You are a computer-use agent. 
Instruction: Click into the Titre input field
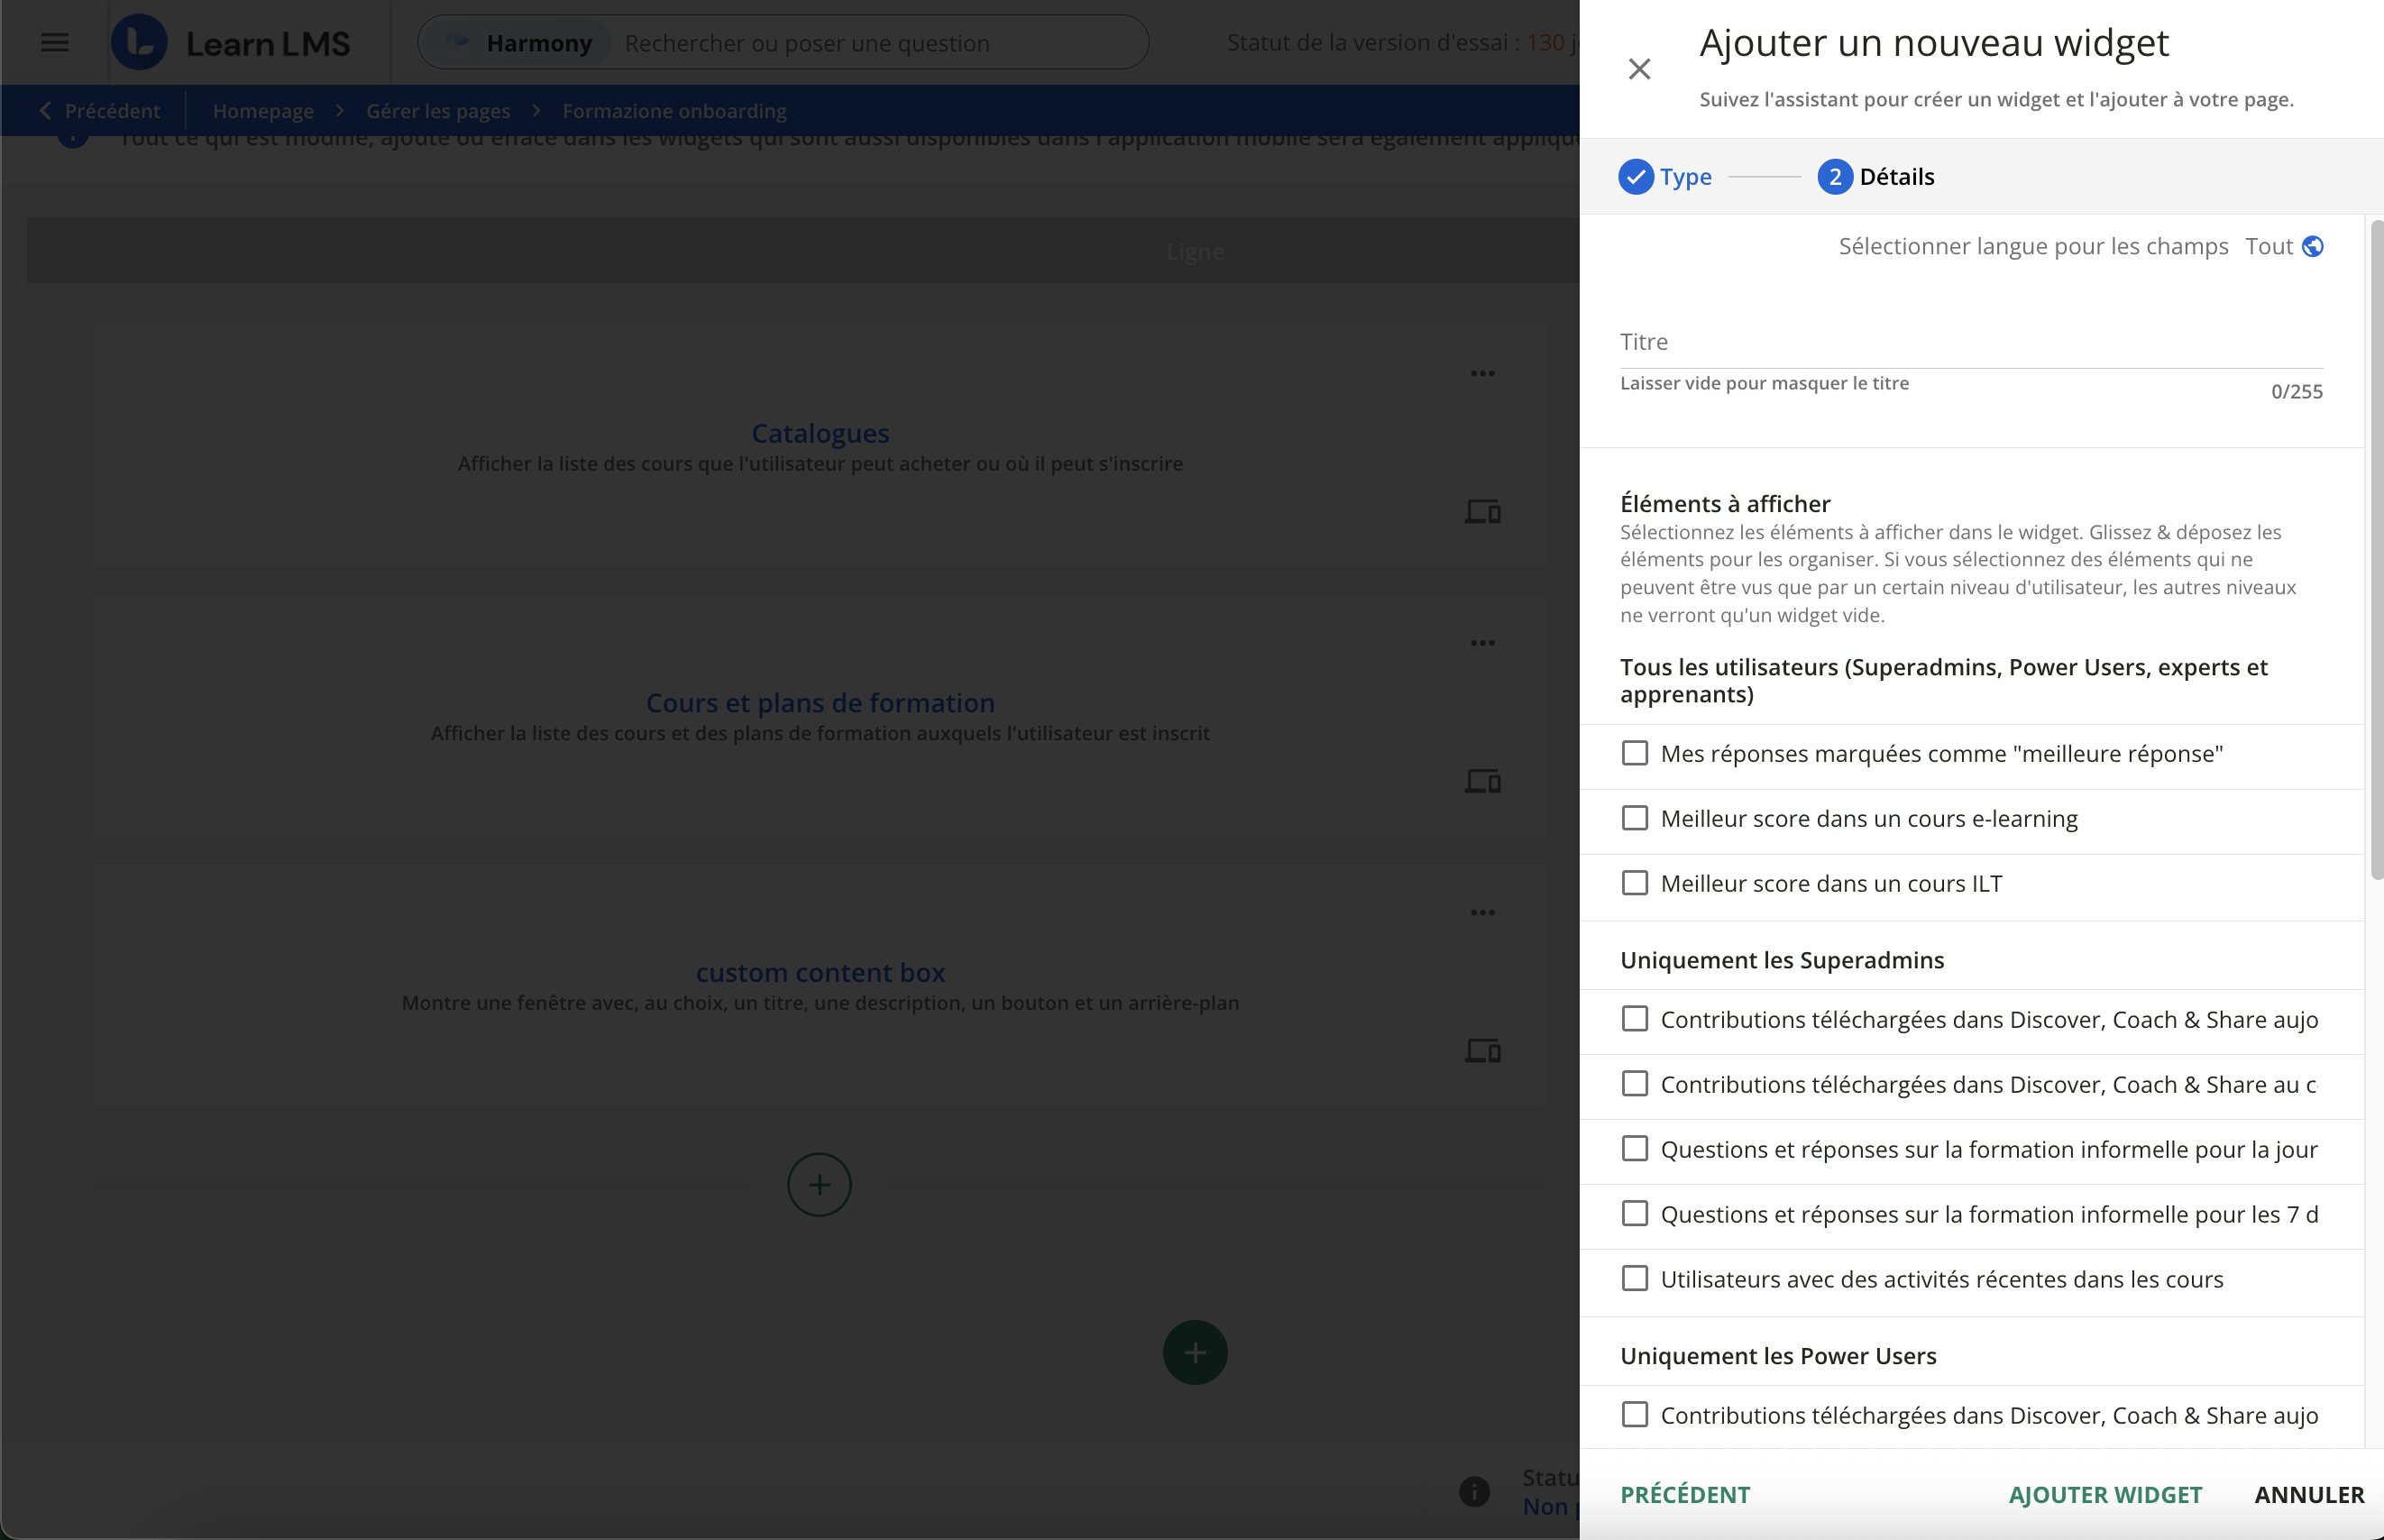pyautogui.click(x=1970, y=343)
